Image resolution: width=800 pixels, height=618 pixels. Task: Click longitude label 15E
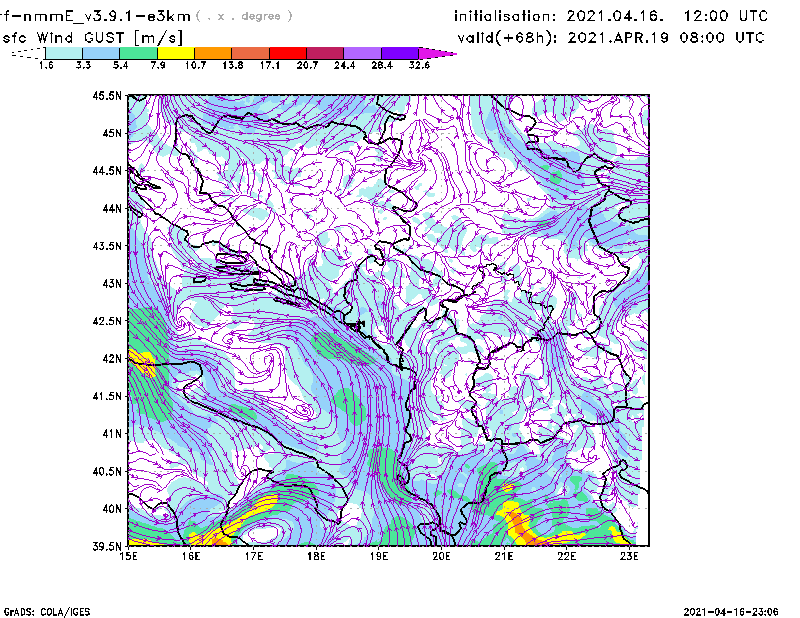coord(128,556)
